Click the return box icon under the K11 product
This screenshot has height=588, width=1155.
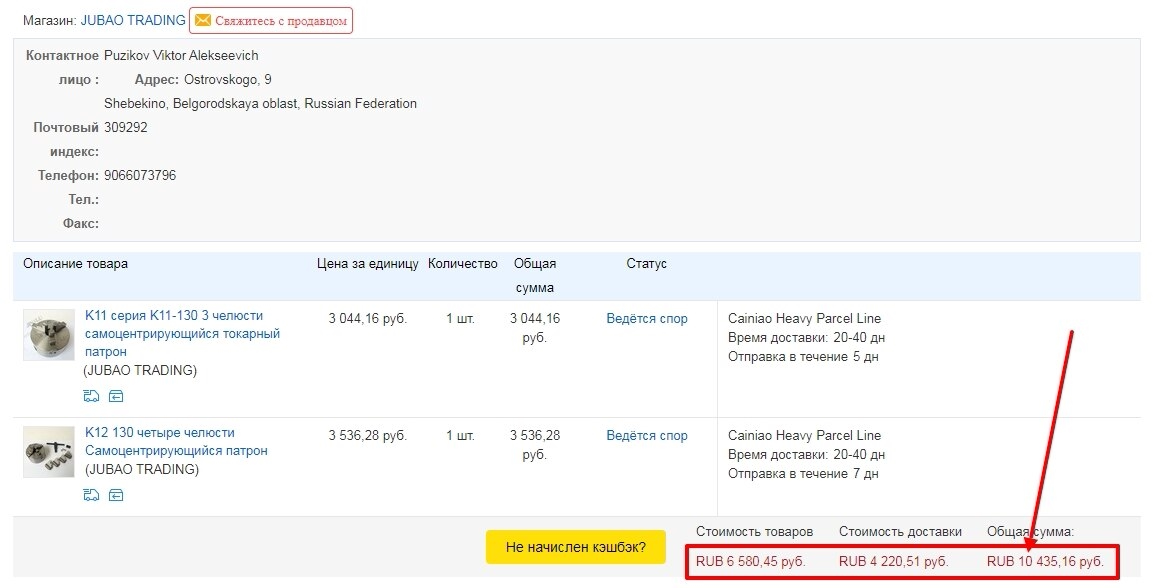pos(116,396)
